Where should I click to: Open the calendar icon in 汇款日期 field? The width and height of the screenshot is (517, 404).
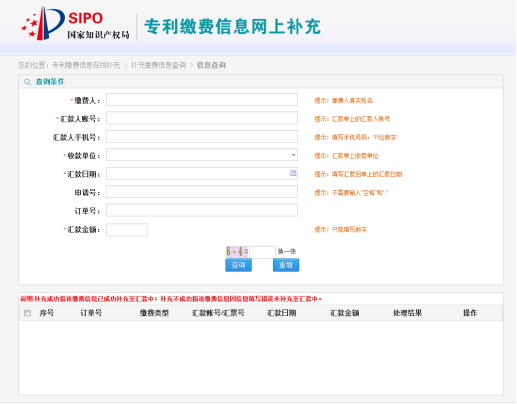coord(293,173)
